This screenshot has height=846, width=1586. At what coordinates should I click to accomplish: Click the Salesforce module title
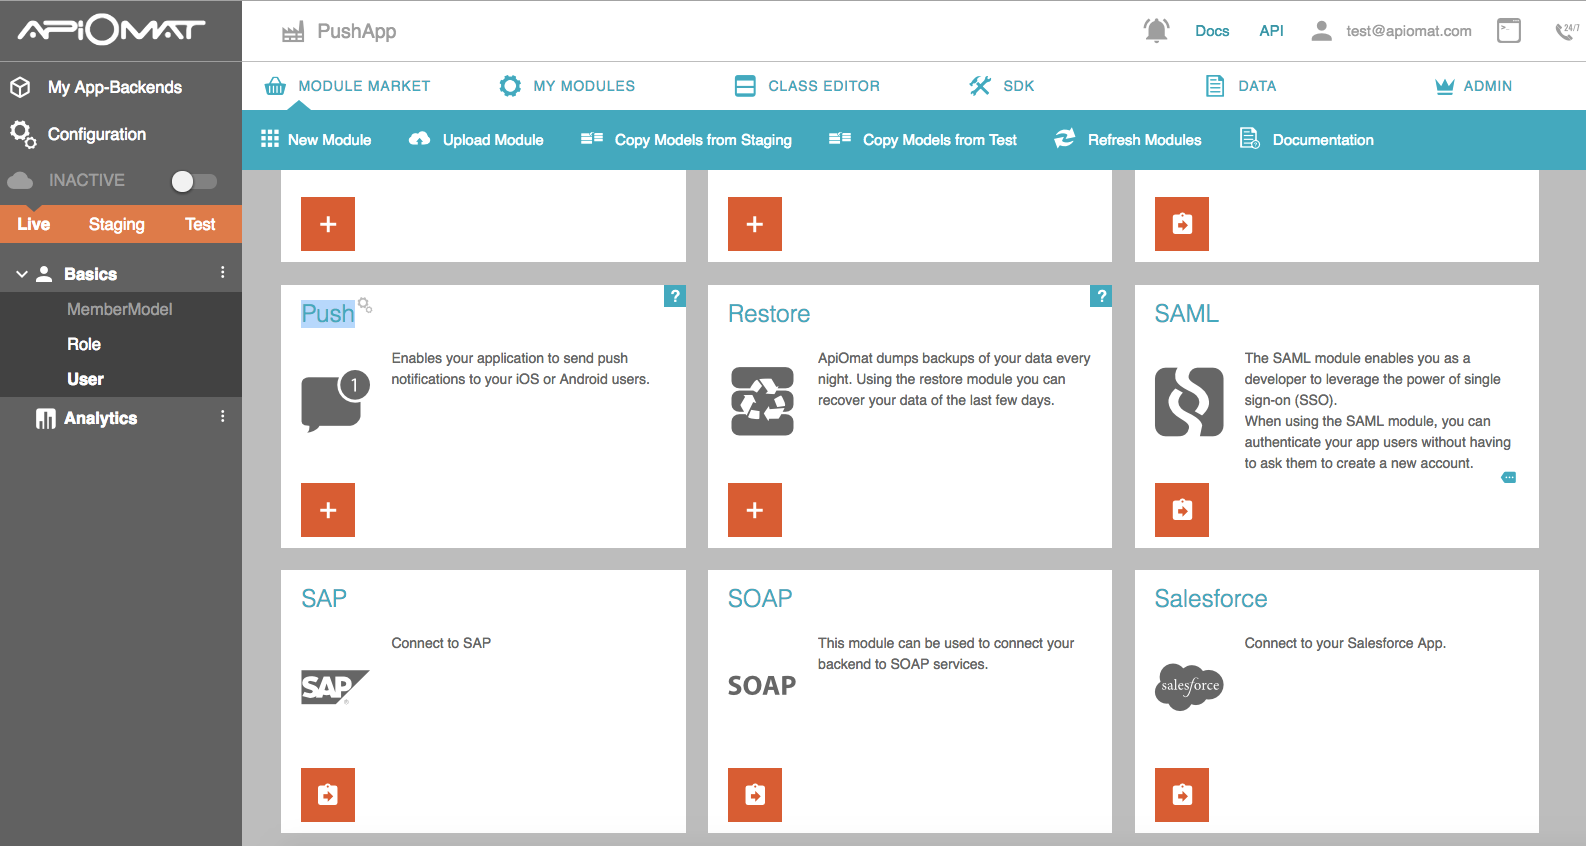pos(1211,599)
